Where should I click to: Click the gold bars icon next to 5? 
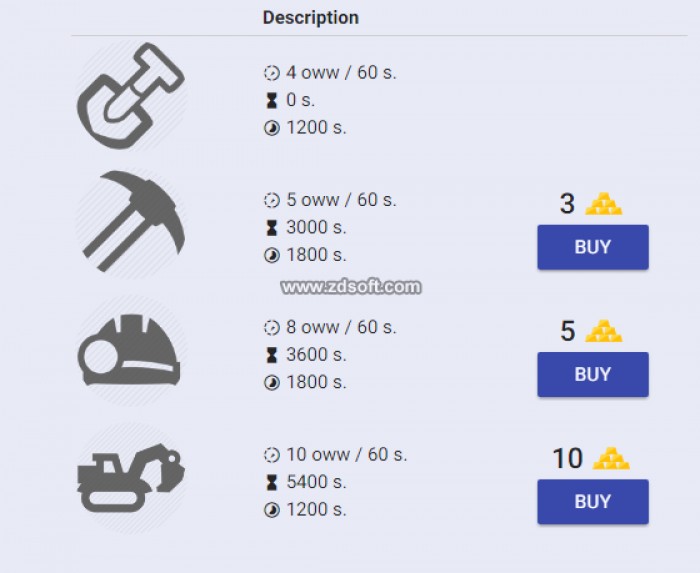click(x=604, y=331)
